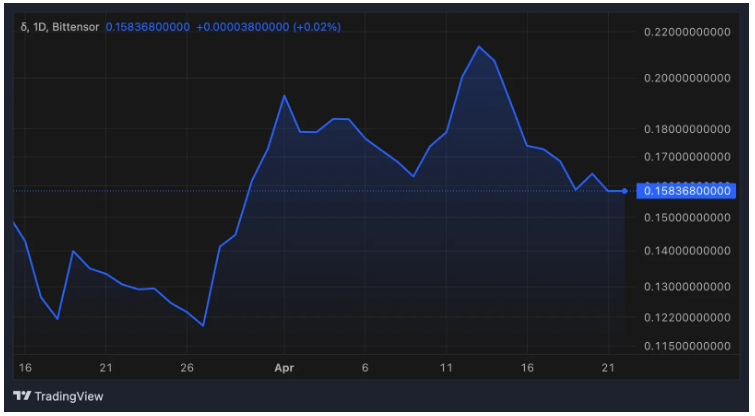Click the 0.22000000000 price axis label

(x=688, y=33)
